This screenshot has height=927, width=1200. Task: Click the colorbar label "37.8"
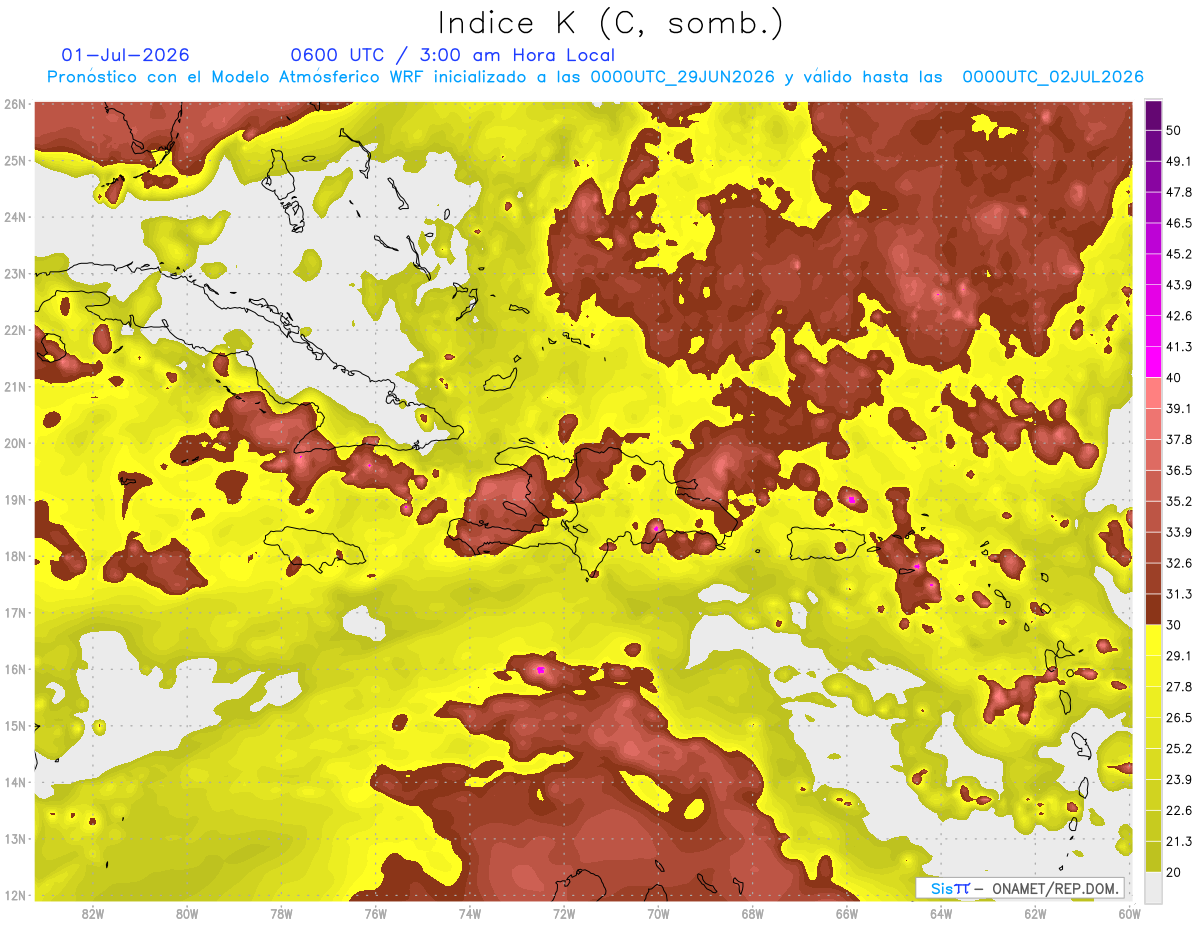pos(1178,440)
